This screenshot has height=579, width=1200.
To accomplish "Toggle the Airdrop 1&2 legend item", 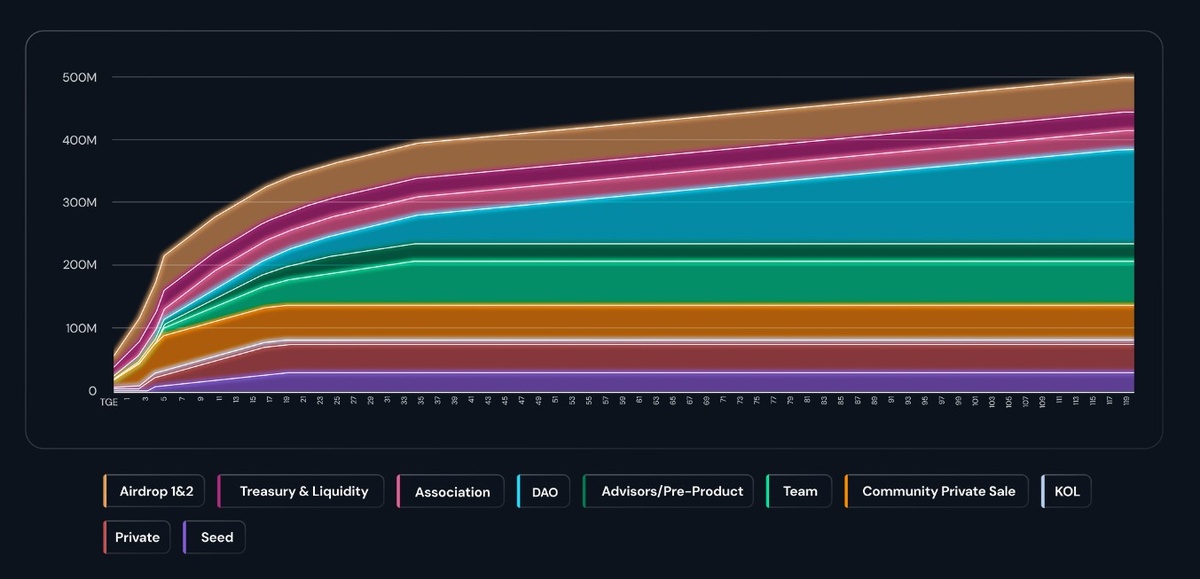I will 155,491.
